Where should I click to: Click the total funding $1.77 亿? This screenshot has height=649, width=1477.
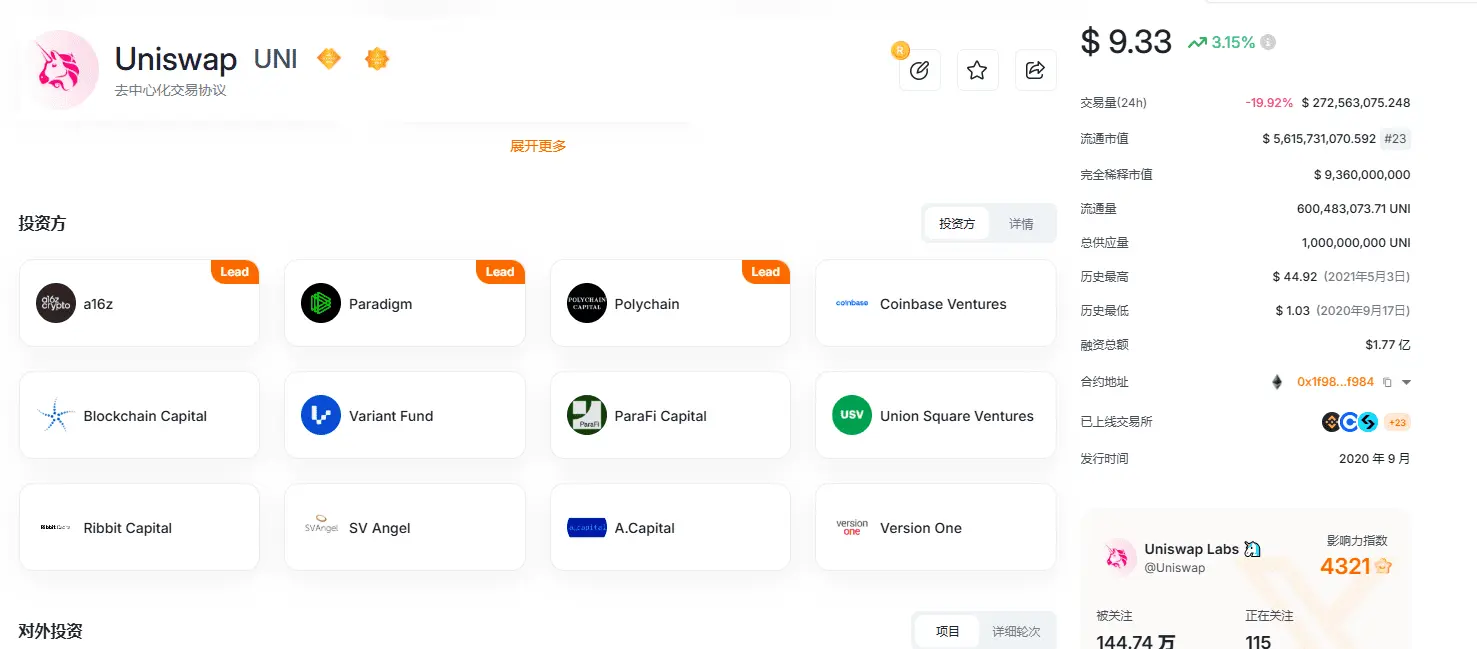1388,345
